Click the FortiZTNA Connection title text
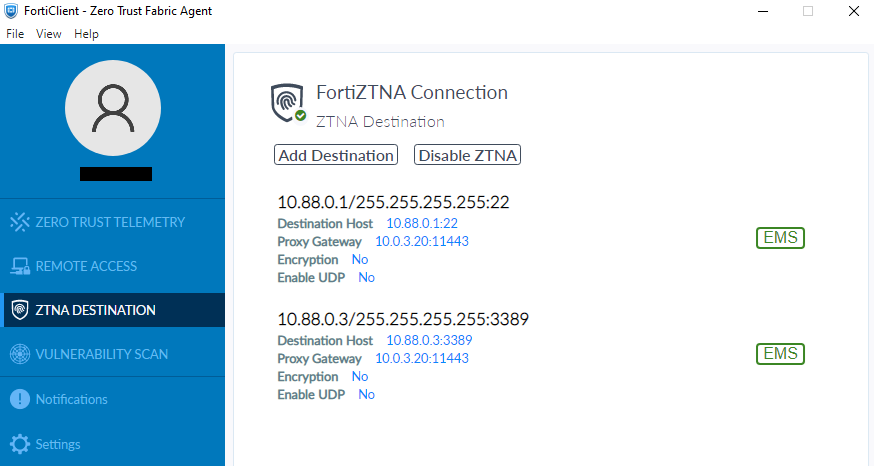Image resolution: width=874 pixels, height=466 pixels. point(412,93)
